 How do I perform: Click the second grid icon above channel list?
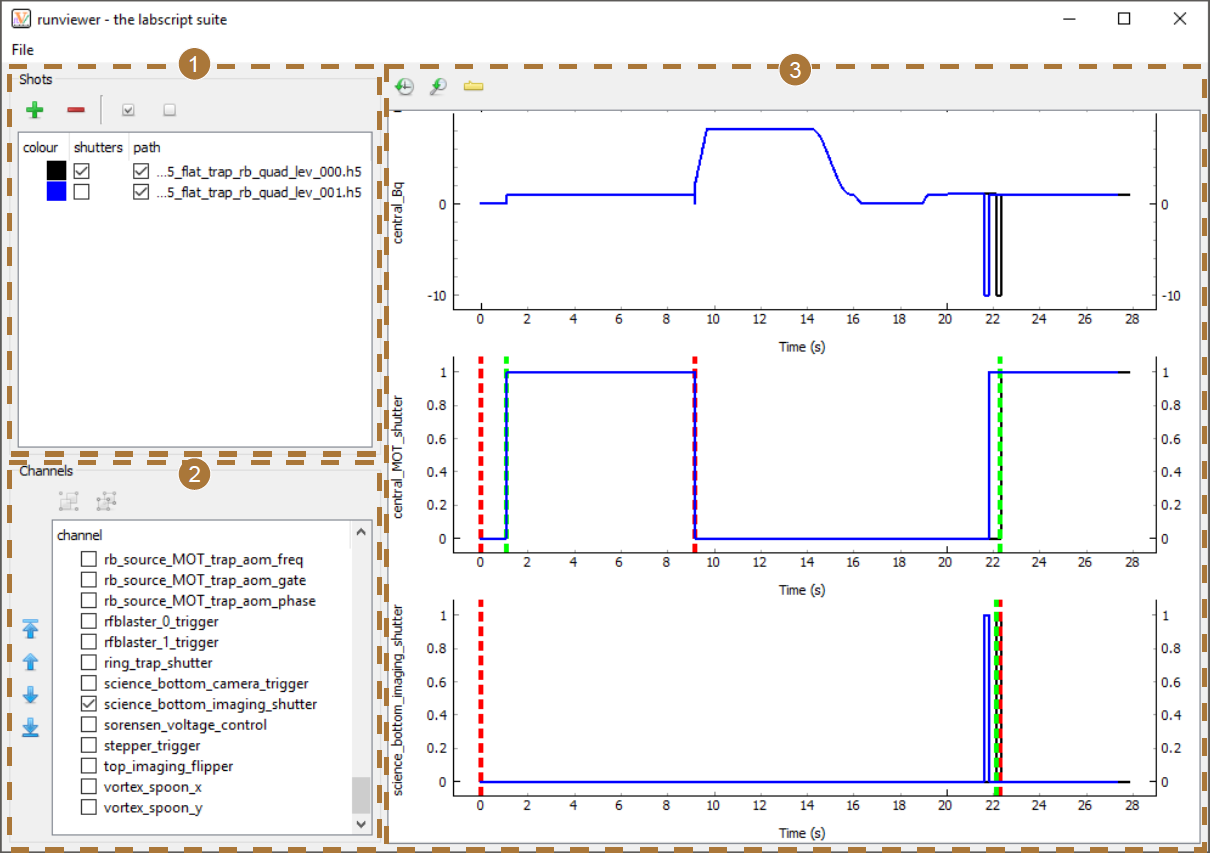(x=107, y=500)
